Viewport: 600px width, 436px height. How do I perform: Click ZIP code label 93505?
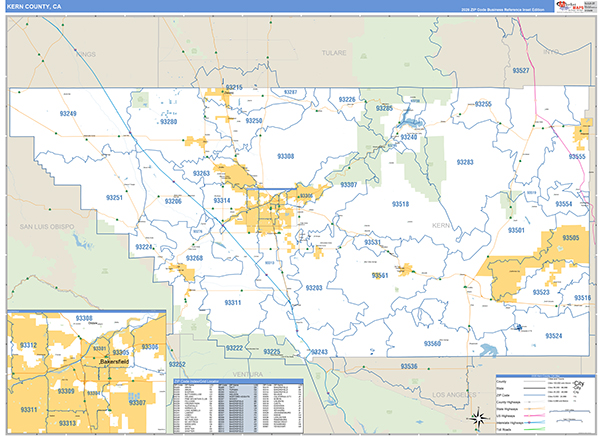click(571, 238)
